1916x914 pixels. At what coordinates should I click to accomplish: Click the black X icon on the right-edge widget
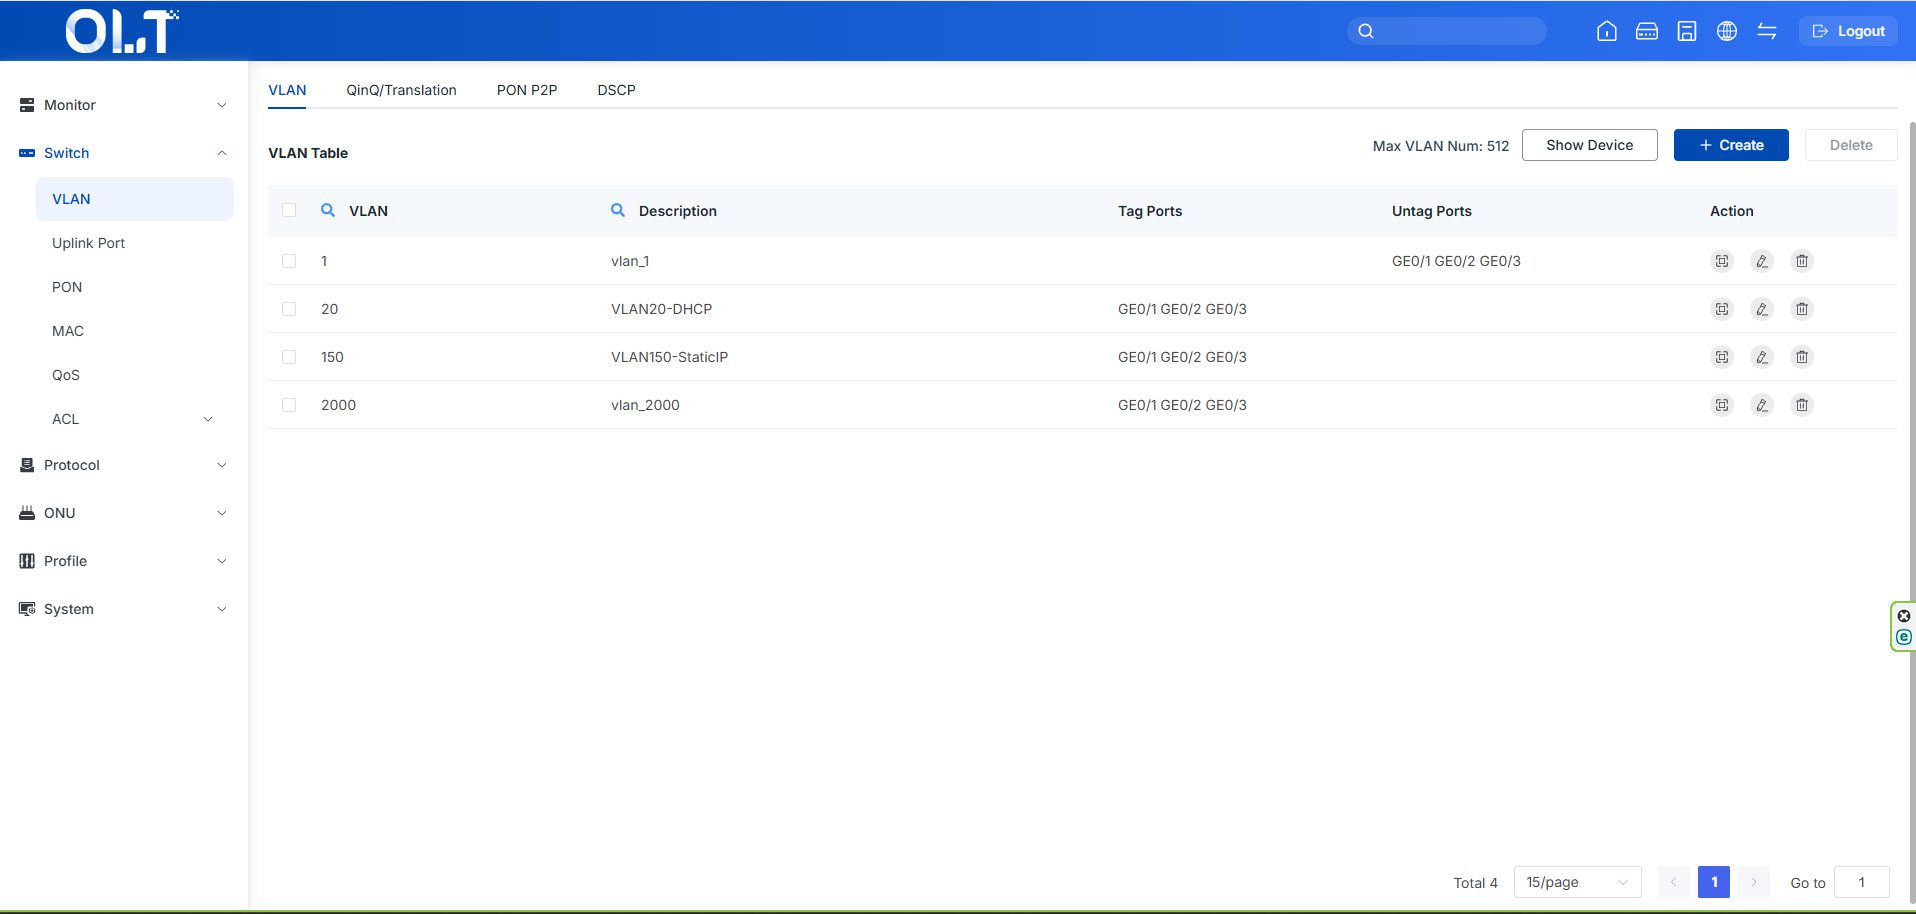pyautogui.click(x=1904, y=616)
